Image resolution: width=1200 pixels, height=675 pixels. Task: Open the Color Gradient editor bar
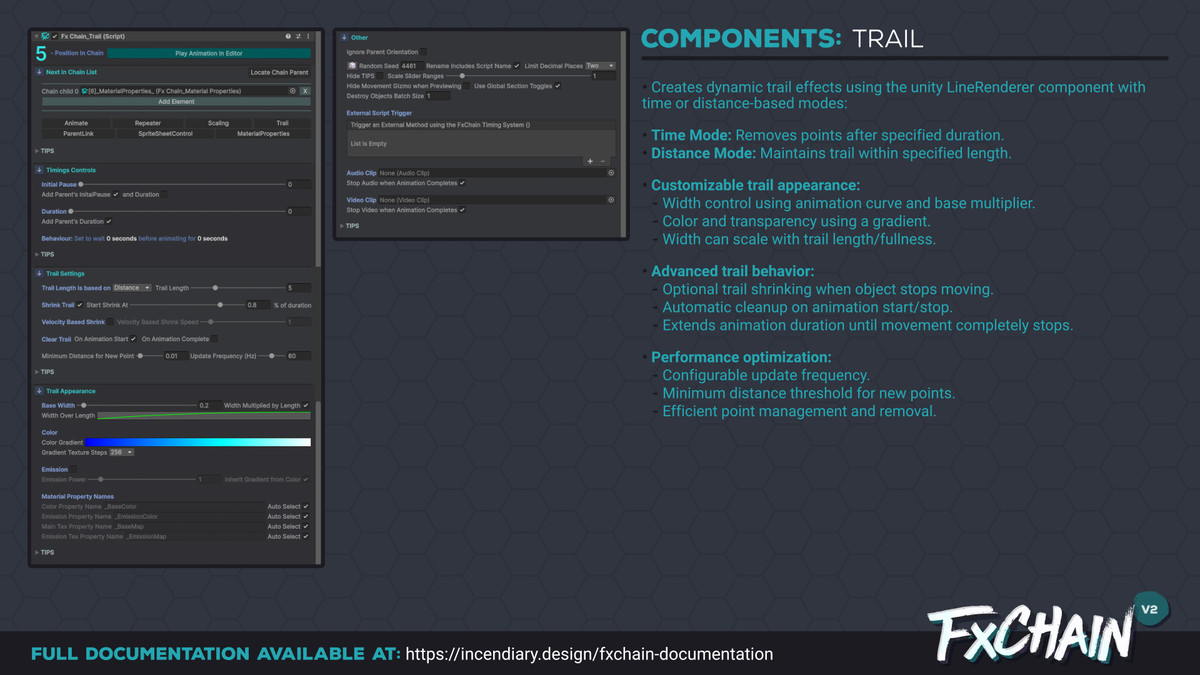(x=198, y=441)
